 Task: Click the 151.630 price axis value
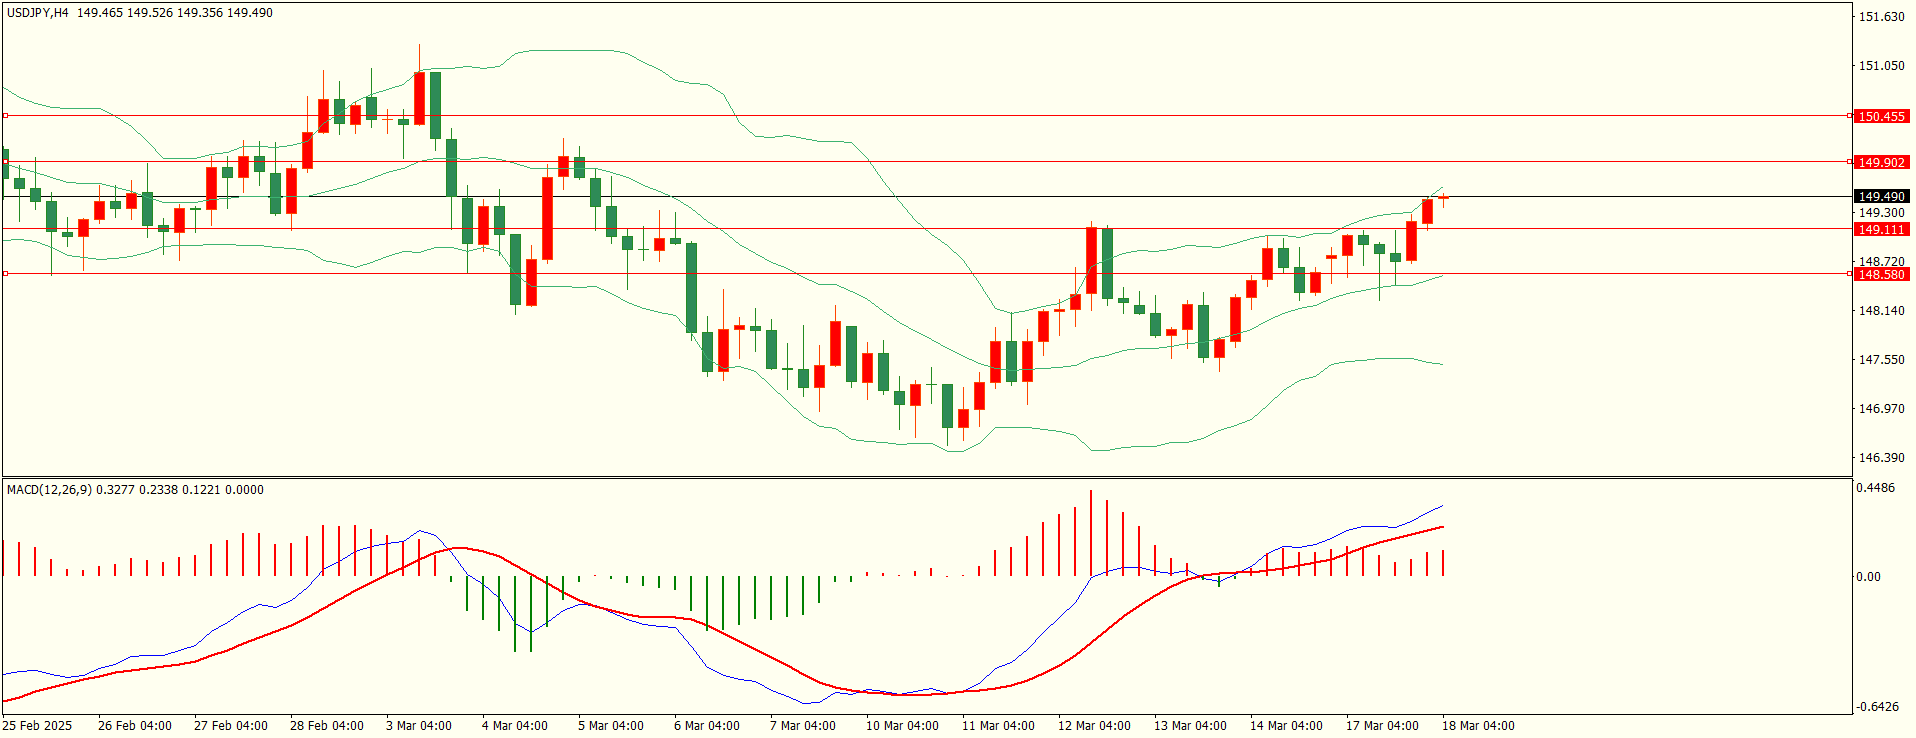click(1881, 17)
